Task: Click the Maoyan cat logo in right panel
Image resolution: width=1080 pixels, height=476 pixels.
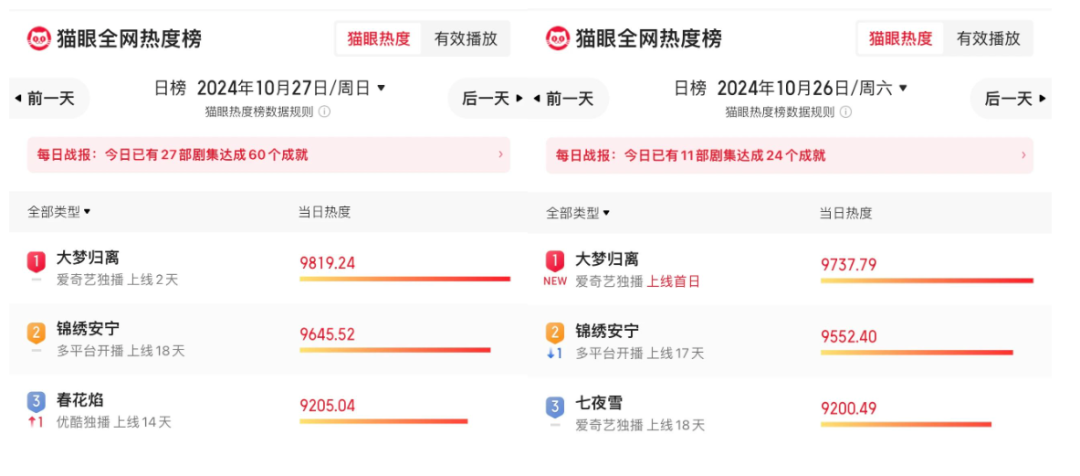Action: coord(558,39)
